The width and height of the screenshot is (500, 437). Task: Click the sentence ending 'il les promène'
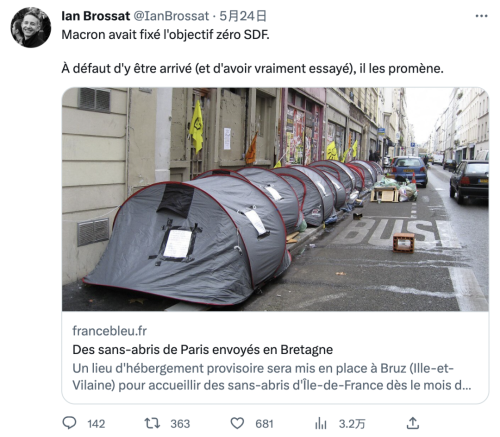[252, 68]
